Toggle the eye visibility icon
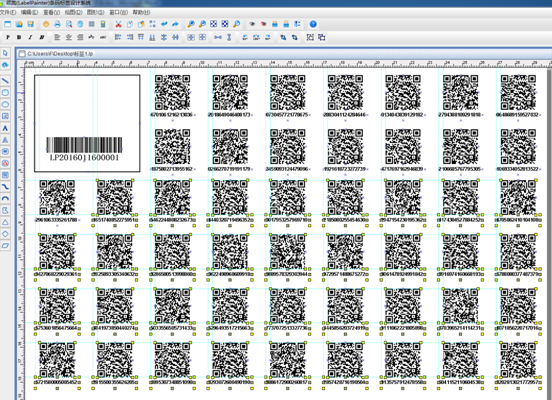This screenshot has height=400, width=552. pyautogui.click(x=252, y=24)
